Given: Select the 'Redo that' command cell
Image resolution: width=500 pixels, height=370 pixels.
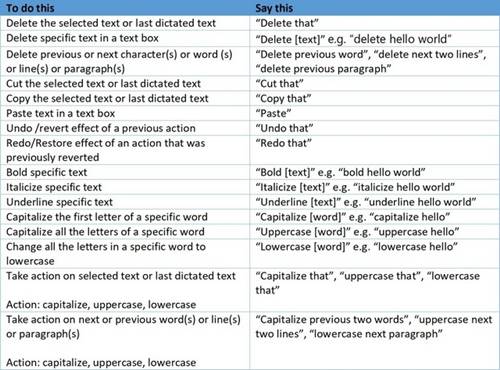Looking at the screenshot, I should pyautogui.click(x=375, y=150).
